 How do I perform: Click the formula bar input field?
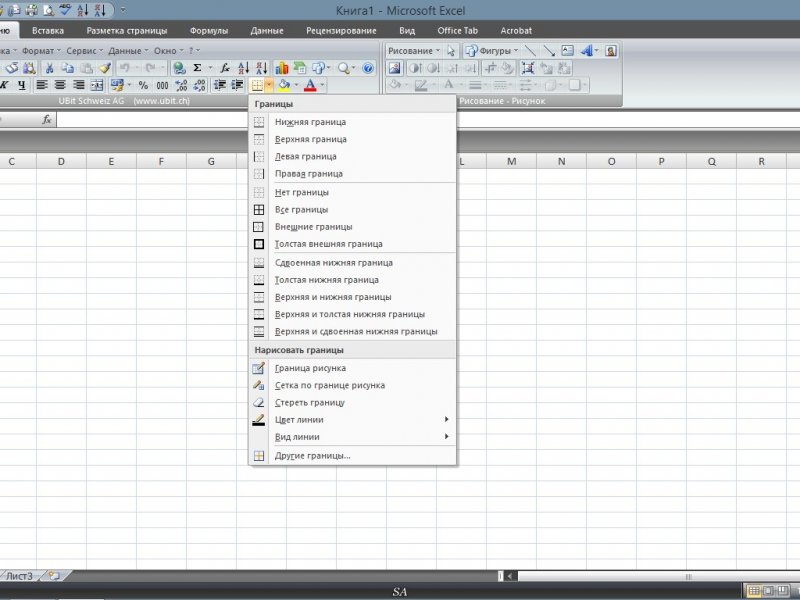pyautogui.click(x=428, y=119)
